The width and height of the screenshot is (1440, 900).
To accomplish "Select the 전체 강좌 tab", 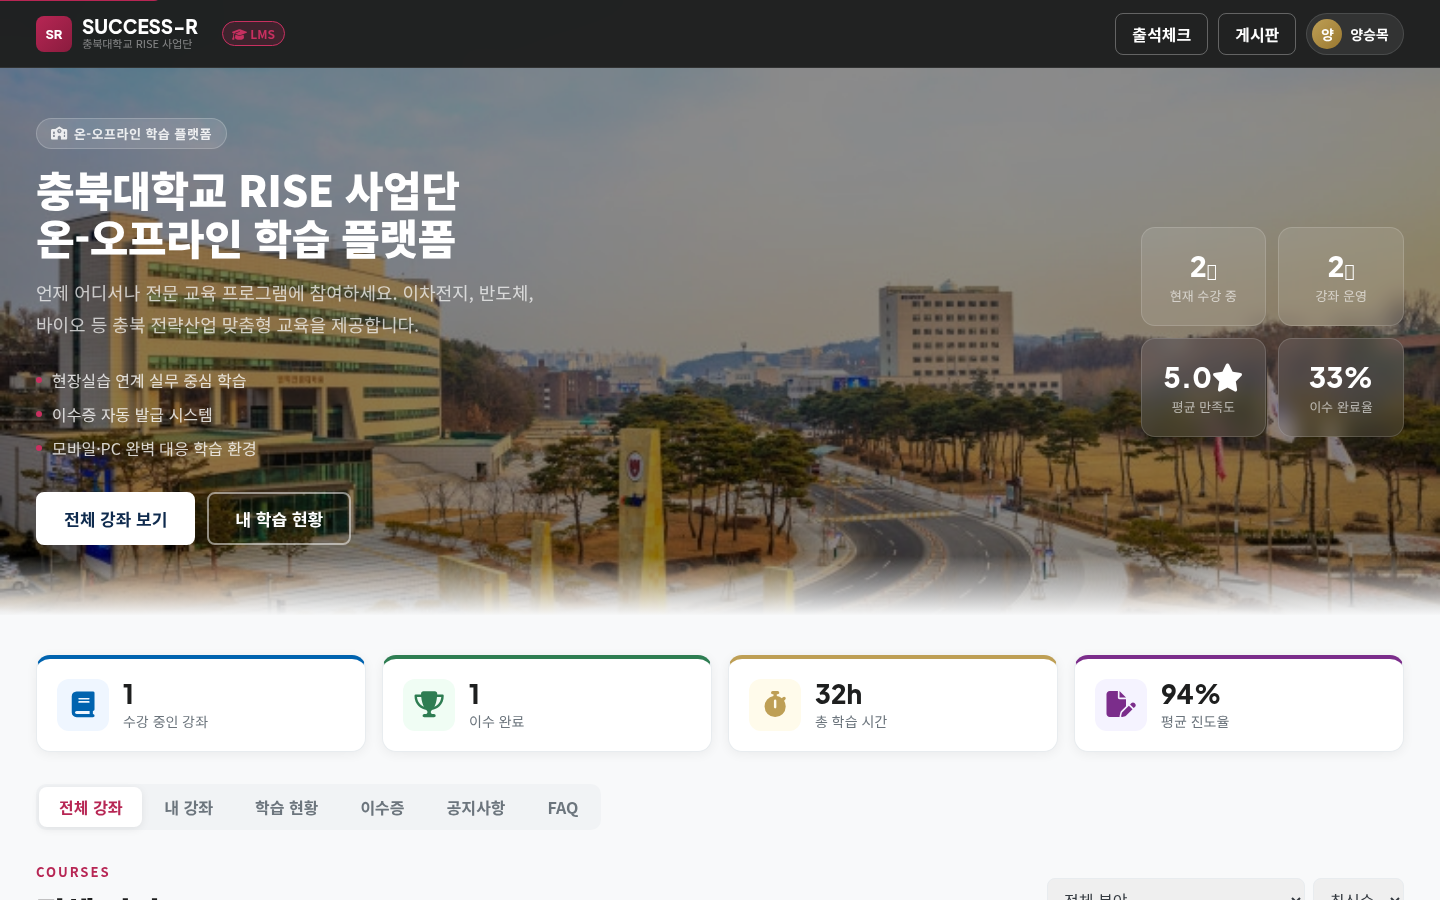I will (x=91, y=807).
